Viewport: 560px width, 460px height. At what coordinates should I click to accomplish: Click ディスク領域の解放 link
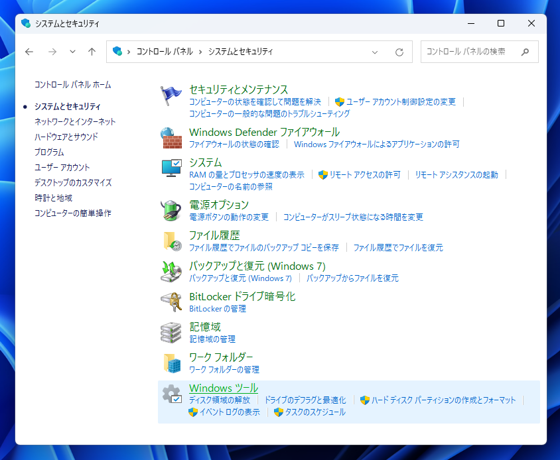(x=220, y=400)
